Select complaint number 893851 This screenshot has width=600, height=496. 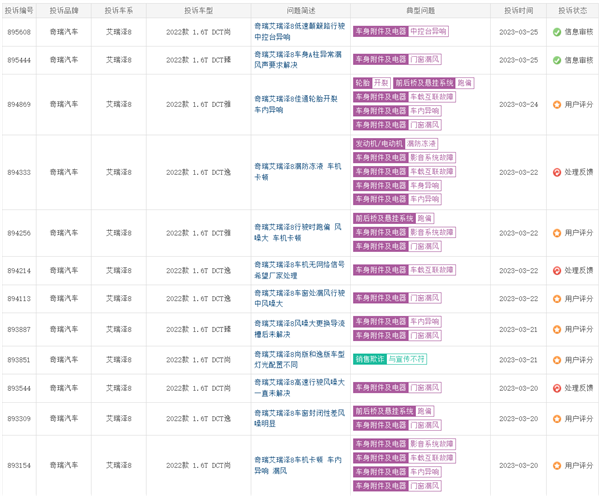coord(19,360)
